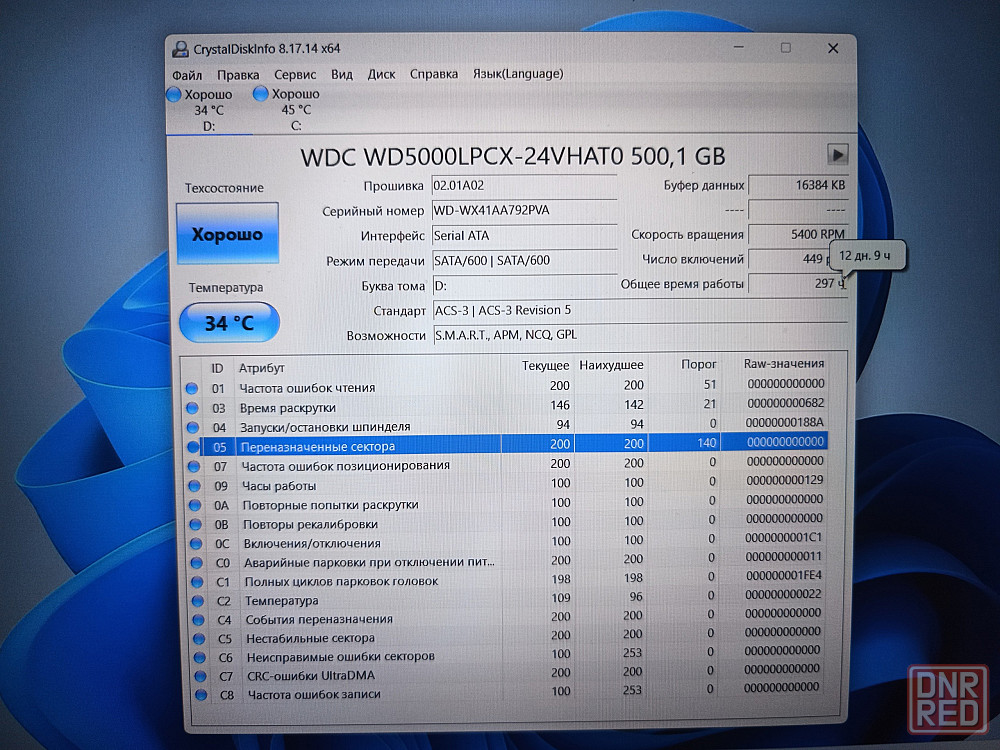Open the Файл menu
This screenshot has width=1000, height=750.
(x=187, y=75)
